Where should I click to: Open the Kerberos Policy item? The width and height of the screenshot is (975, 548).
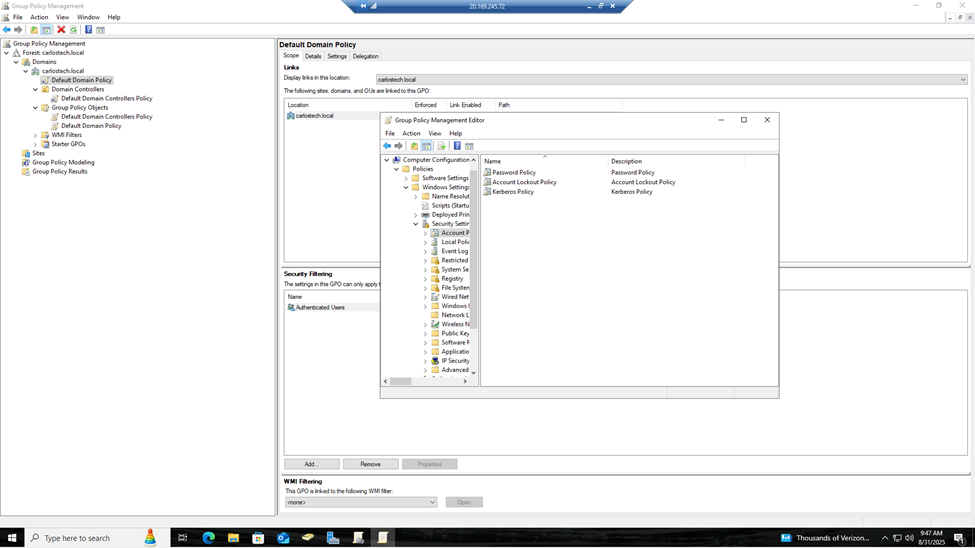(x=512, y=191)
